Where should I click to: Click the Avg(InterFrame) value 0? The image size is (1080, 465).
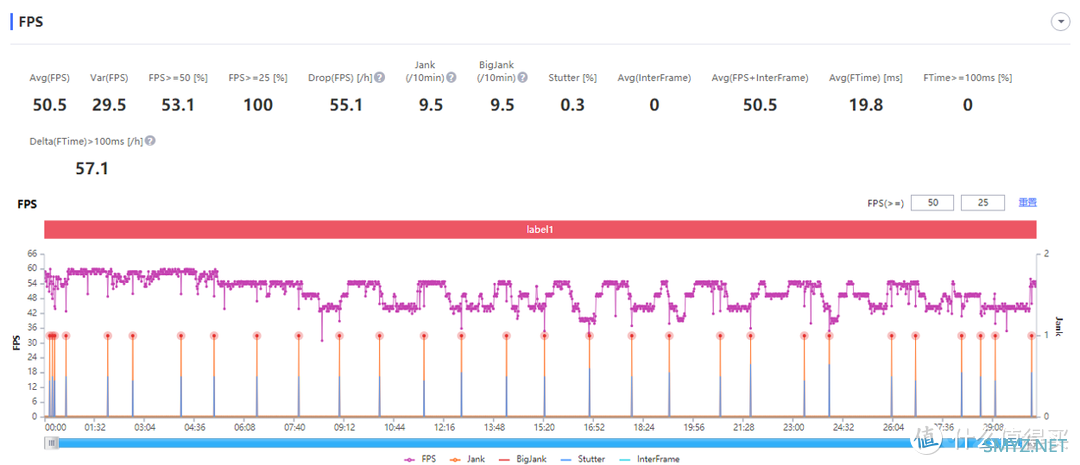tap(654, 105)
